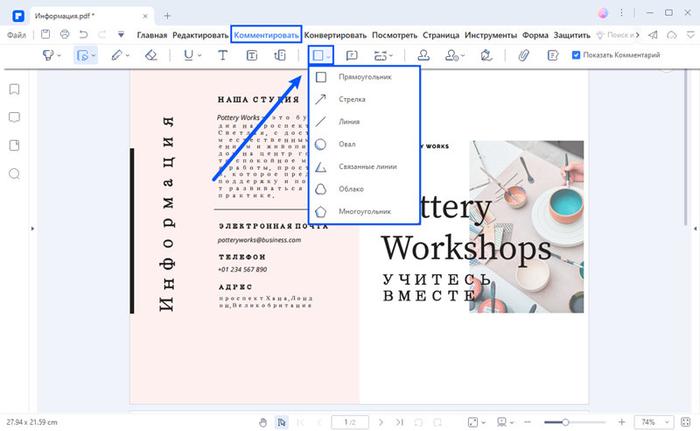Select the eraser tool in the toolbar
The image size is (700, 431).
(x=152, y=56)
